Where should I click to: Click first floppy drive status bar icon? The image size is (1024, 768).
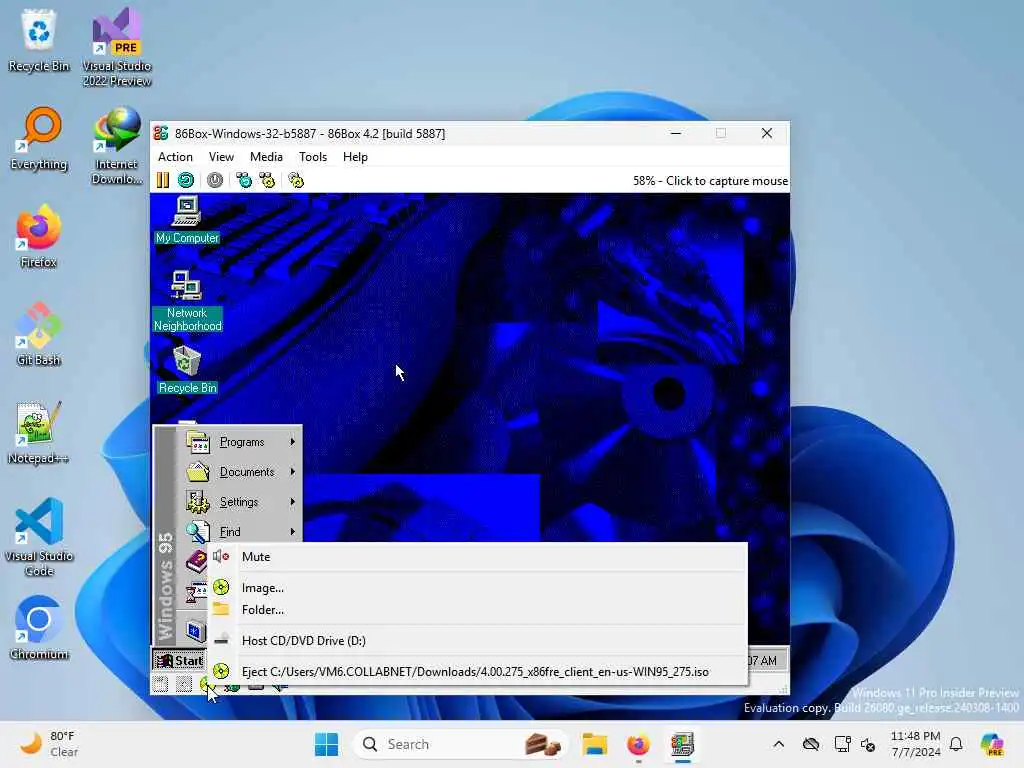161,684
